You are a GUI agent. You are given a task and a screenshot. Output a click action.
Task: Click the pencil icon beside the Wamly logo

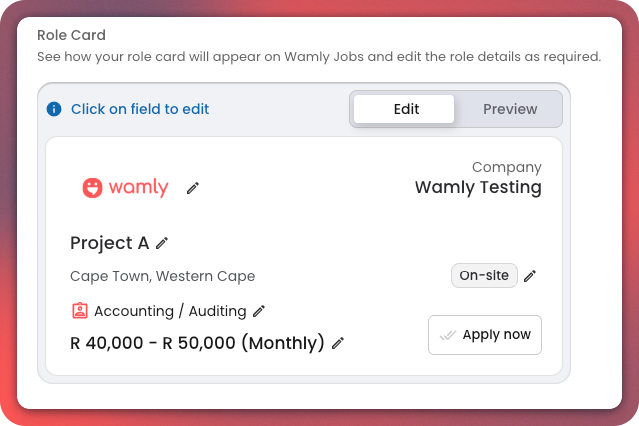(193, 188)
